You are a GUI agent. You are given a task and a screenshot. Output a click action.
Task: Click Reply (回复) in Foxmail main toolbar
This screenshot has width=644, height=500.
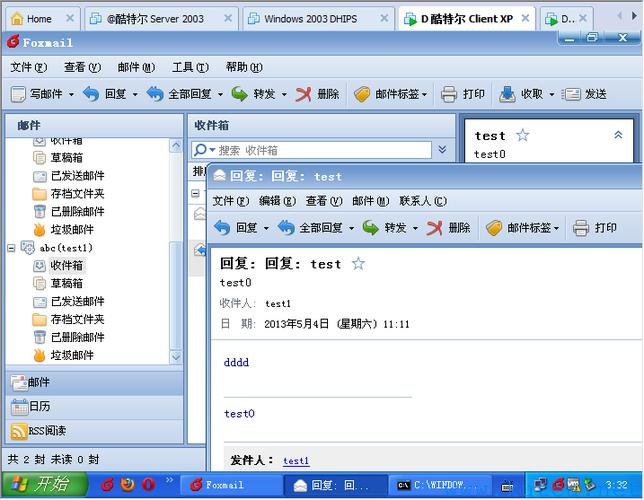[104, 94]
